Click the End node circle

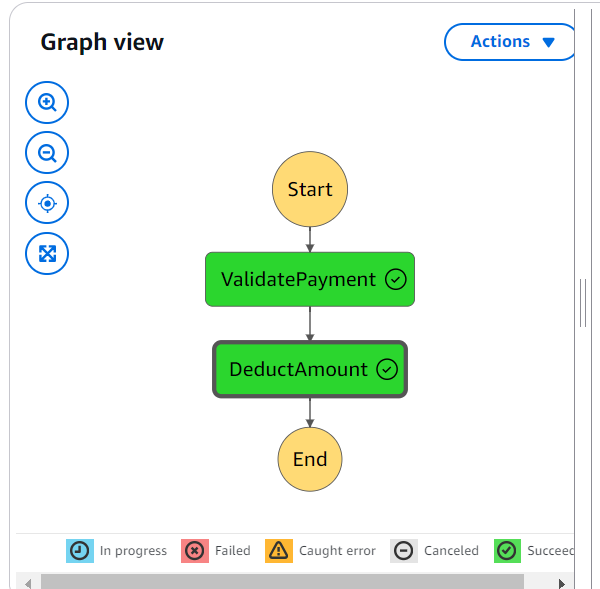tap(310, 460)
